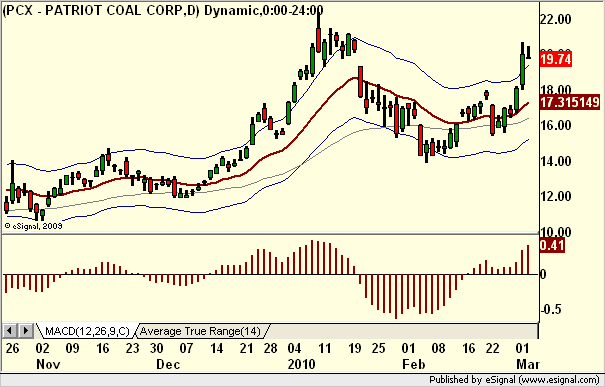
Task: Open the Average True Range(14) tab
Action: point(201,331)
